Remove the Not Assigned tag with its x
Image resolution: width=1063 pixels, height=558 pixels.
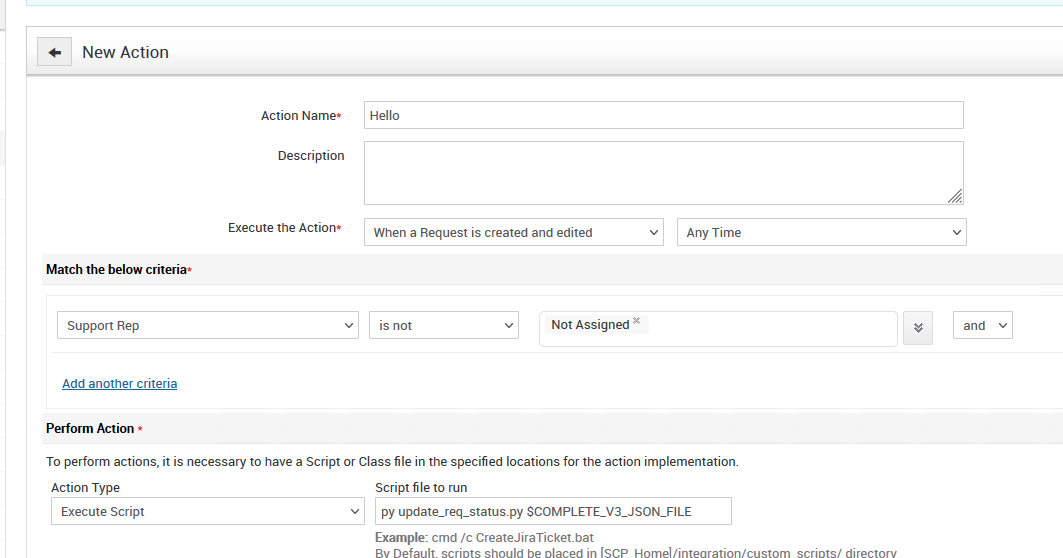636,321
